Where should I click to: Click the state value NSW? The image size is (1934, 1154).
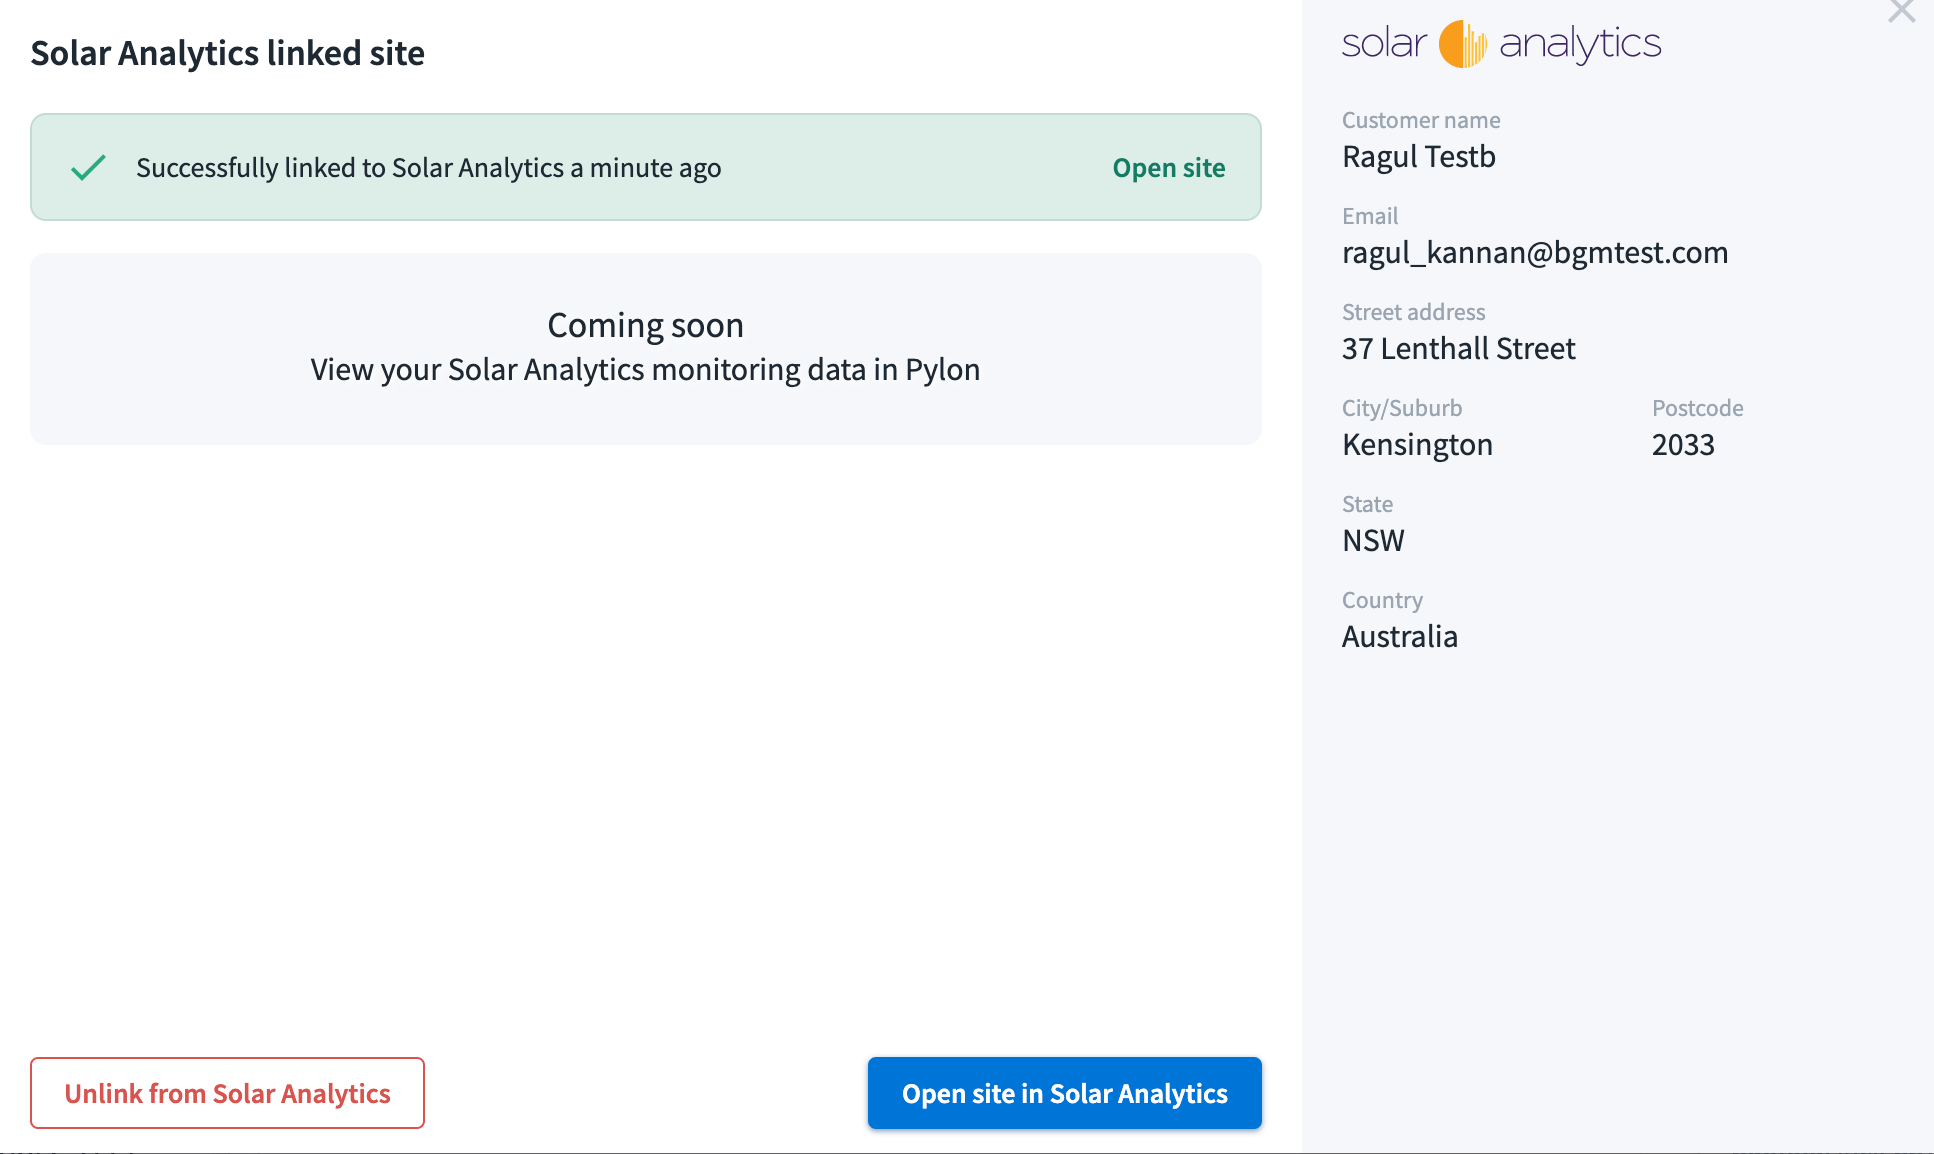tap(1373, 540)
